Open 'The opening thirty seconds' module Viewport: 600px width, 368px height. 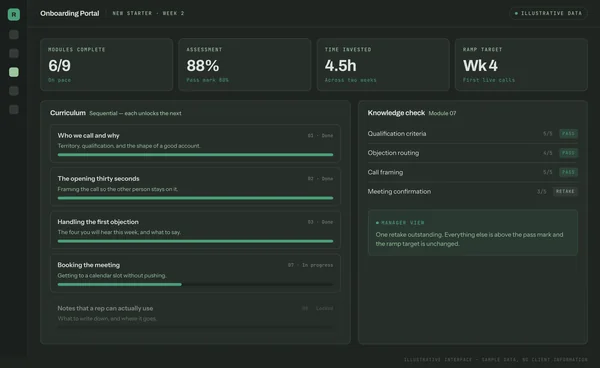(x=195, y=187)
